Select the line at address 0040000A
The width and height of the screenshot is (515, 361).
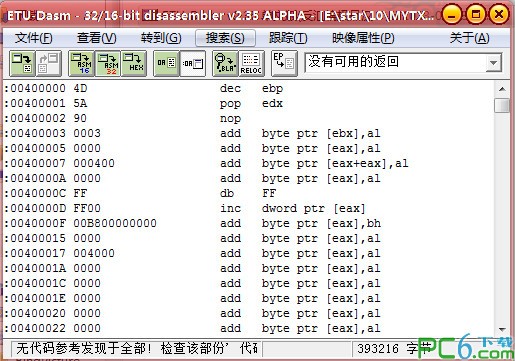248,178
